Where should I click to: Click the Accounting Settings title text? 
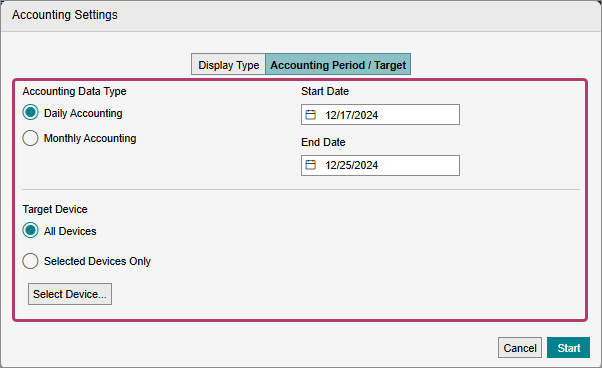pos(64,15)
